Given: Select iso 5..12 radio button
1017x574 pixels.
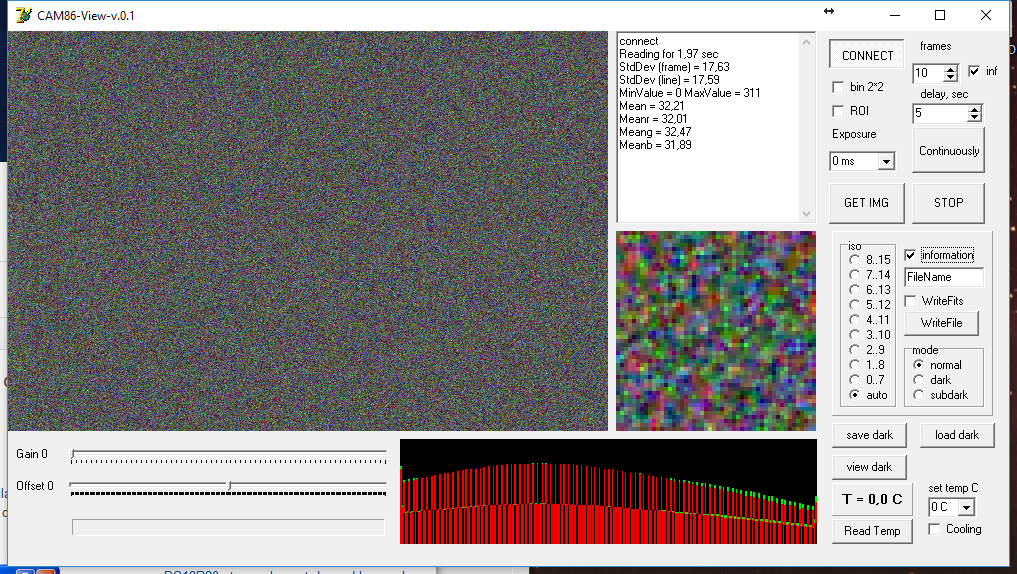Looking at the screenshot, I should pos(854,304).
